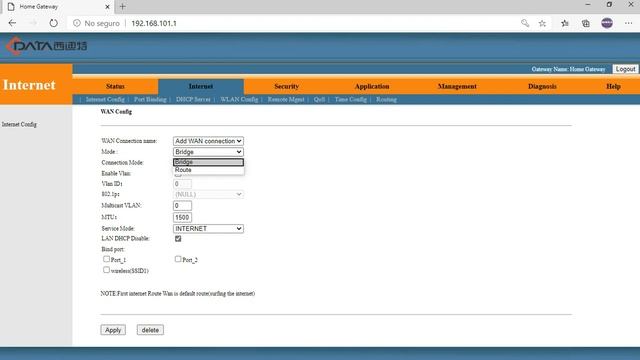Open the Service Mode INTERNET dropdown
The image size is (640, 360).
tap(208, 229)
